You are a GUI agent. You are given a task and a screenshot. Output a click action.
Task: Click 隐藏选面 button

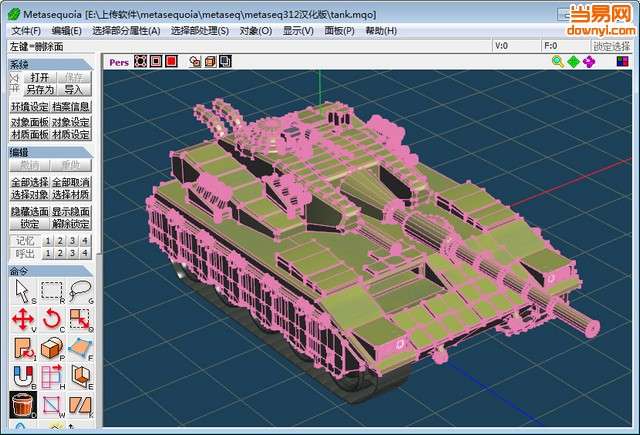pos(29,211)
